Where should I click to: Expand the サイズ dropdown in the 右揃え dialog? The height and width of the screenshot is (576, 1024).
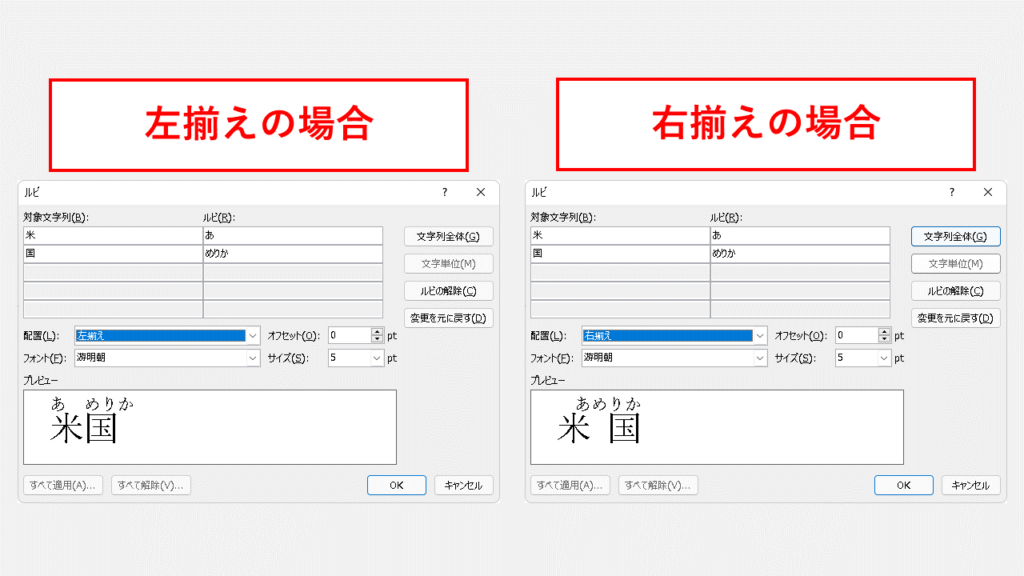[x=883, y=357]
